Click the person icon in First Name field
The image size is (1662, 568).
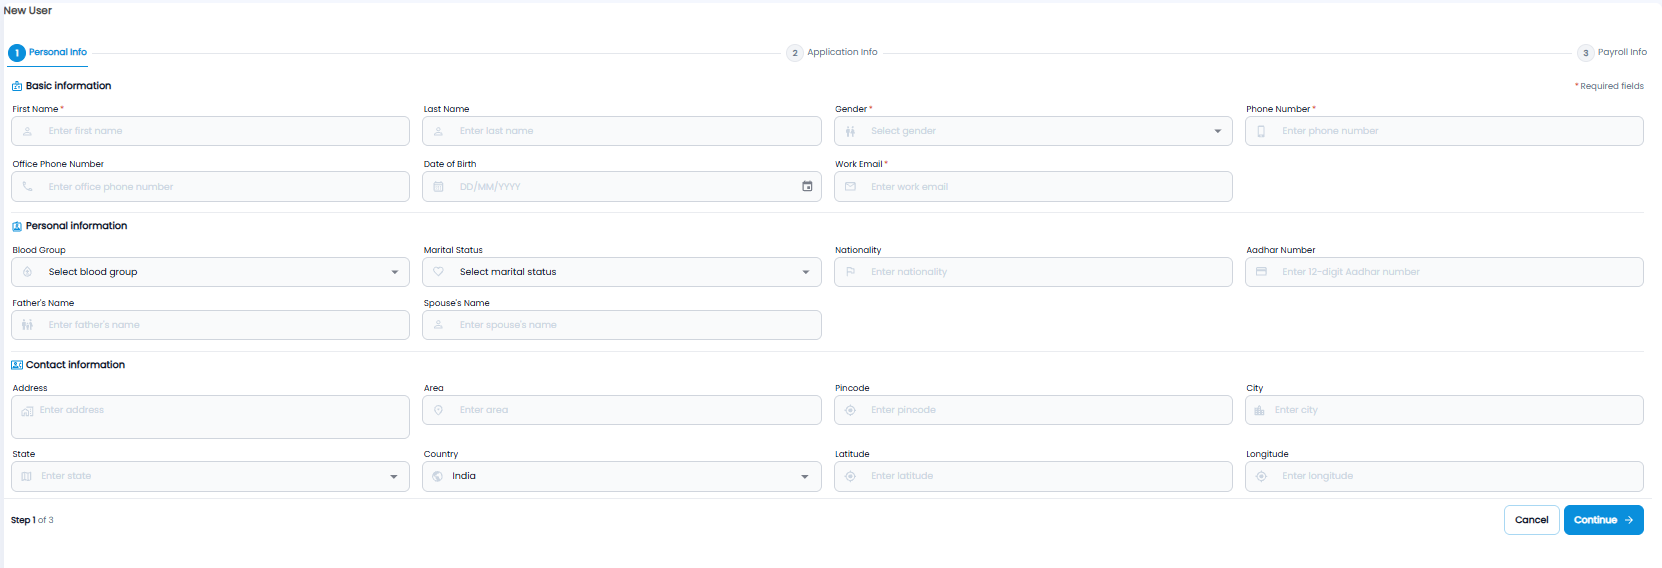click(28, 131)
